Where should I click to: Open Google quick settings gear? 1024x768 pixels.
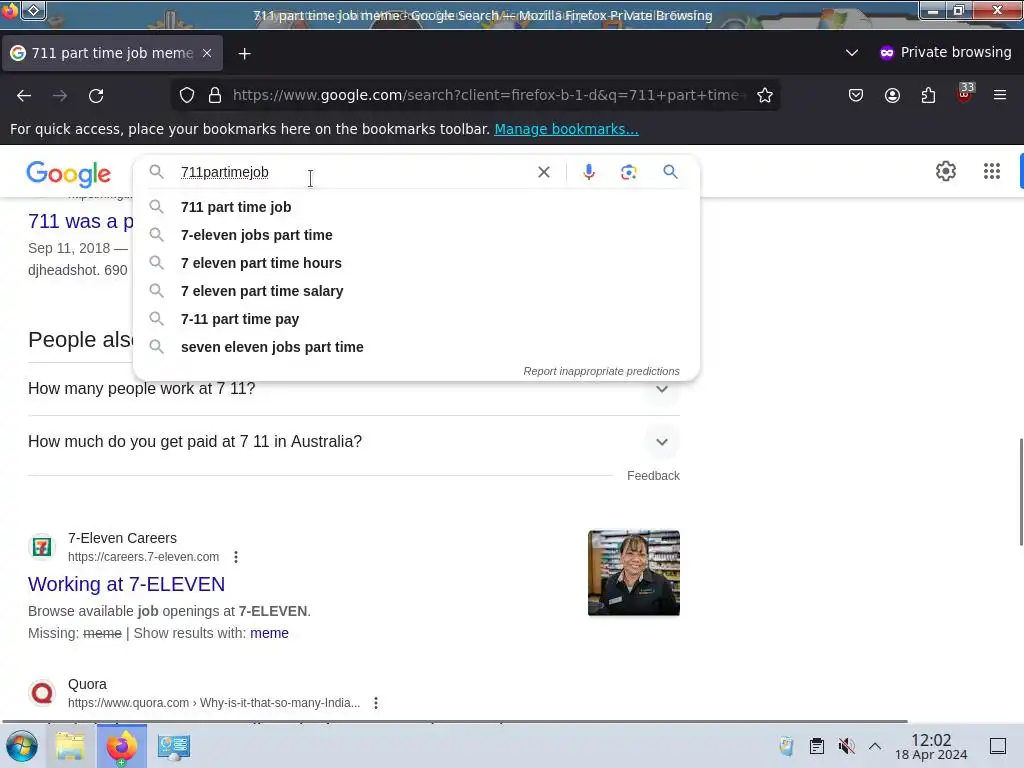coord(946,171)
